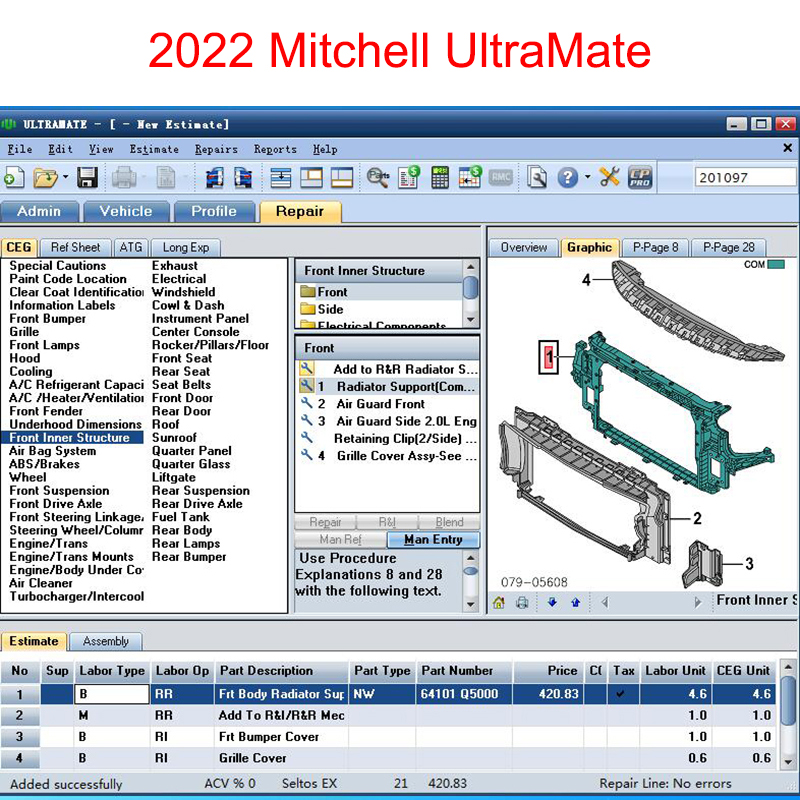
Task: Select Front Bumper in the category list
Action: coord(48,319)
